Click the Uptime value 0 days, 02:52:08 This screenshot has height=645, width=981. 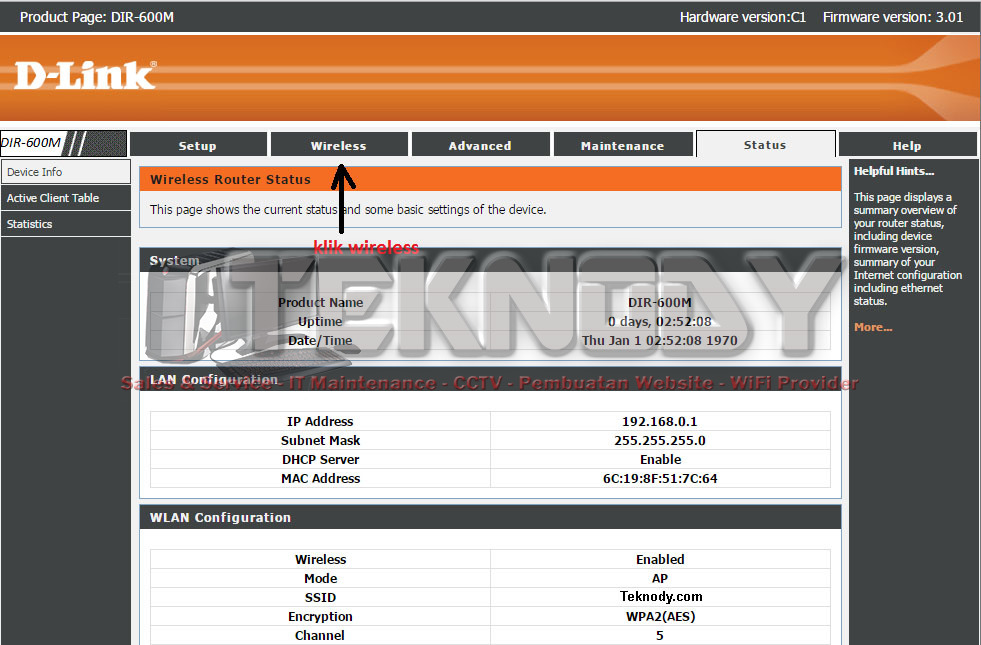659,322
